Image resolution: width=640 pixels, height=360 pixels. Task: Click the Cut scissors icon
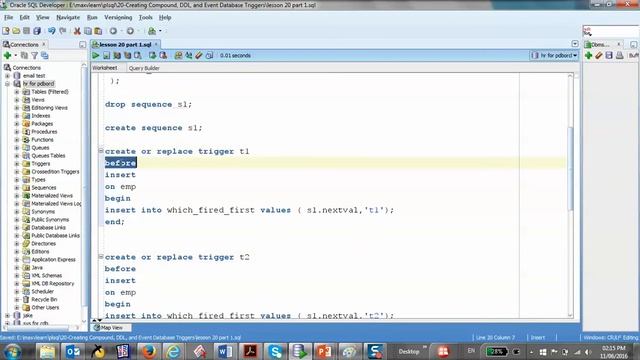77,31
